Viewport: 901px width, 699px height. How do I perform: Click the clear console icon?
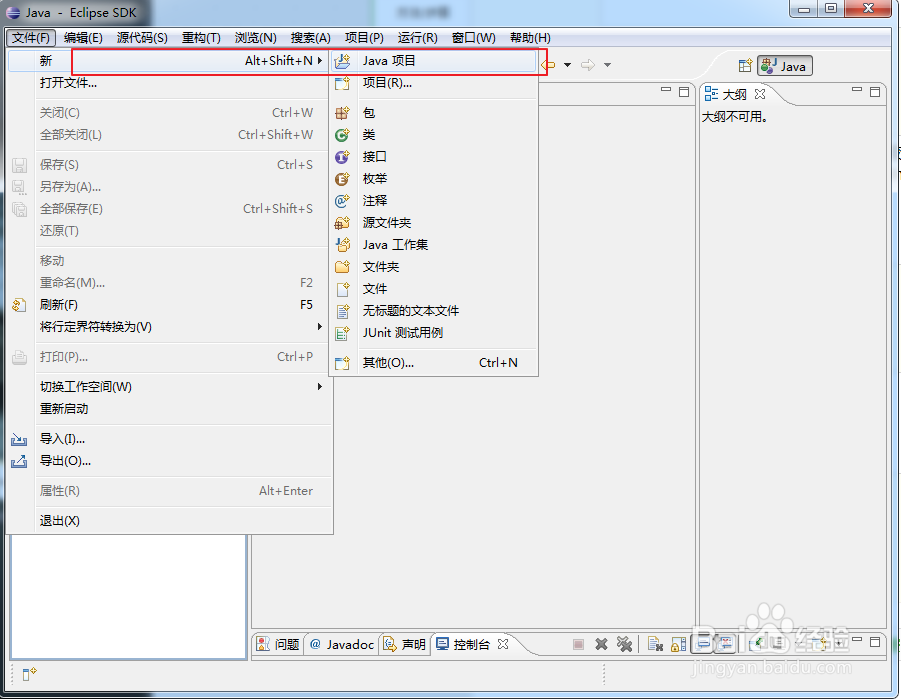click(x=655, y=644)
